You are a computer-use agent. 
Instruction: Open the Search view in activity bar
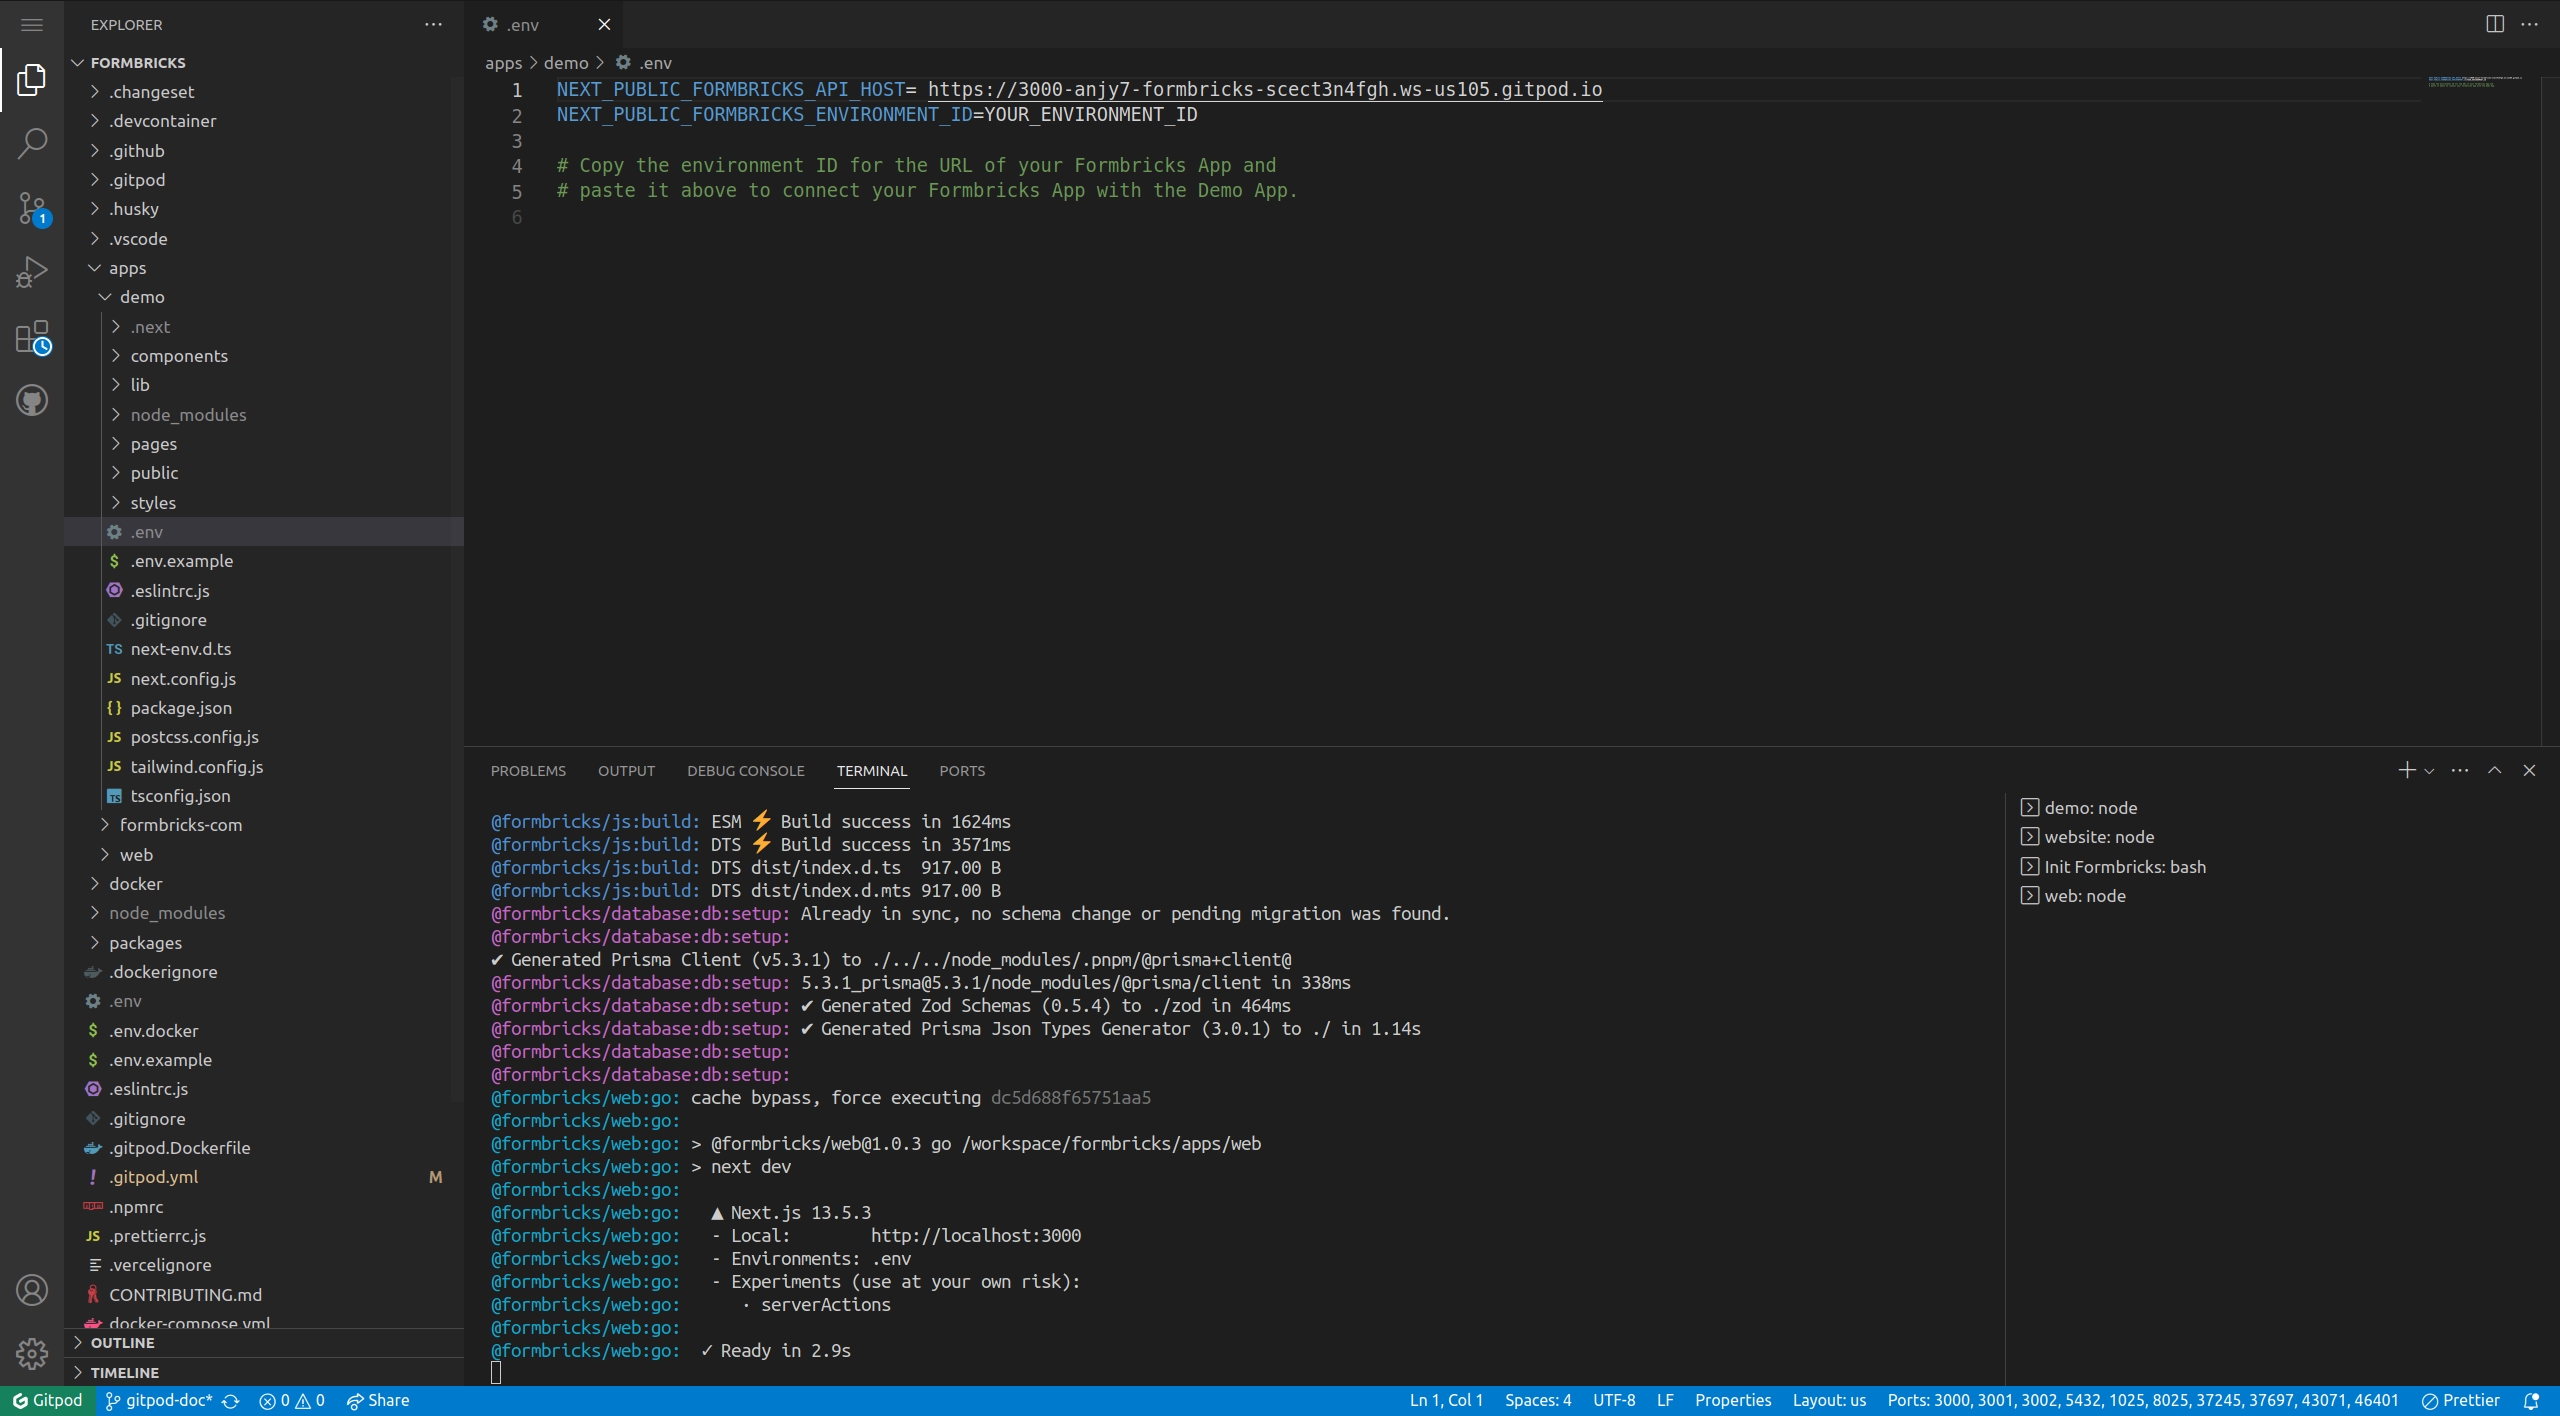click(x=32, y=144)
